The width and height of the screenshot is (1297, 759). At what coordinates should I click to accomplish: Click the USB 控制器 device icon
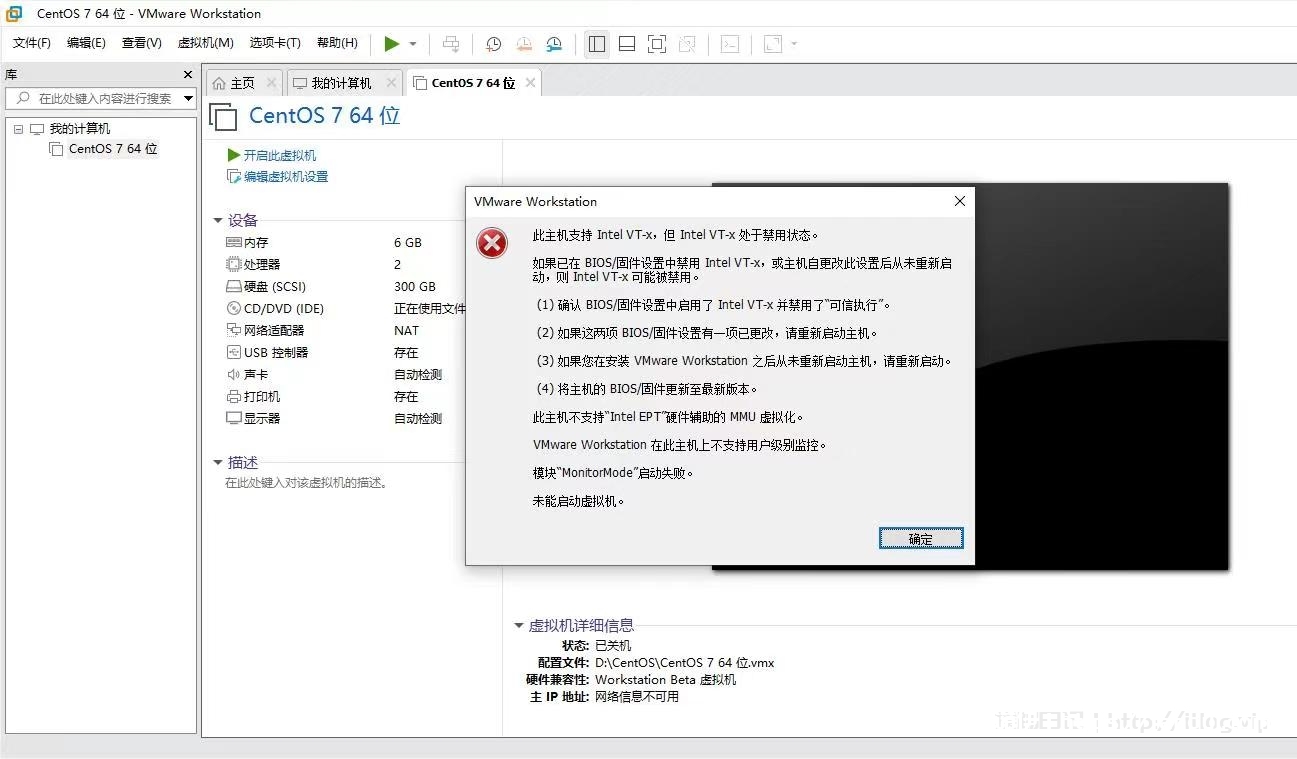coord(234,352)
